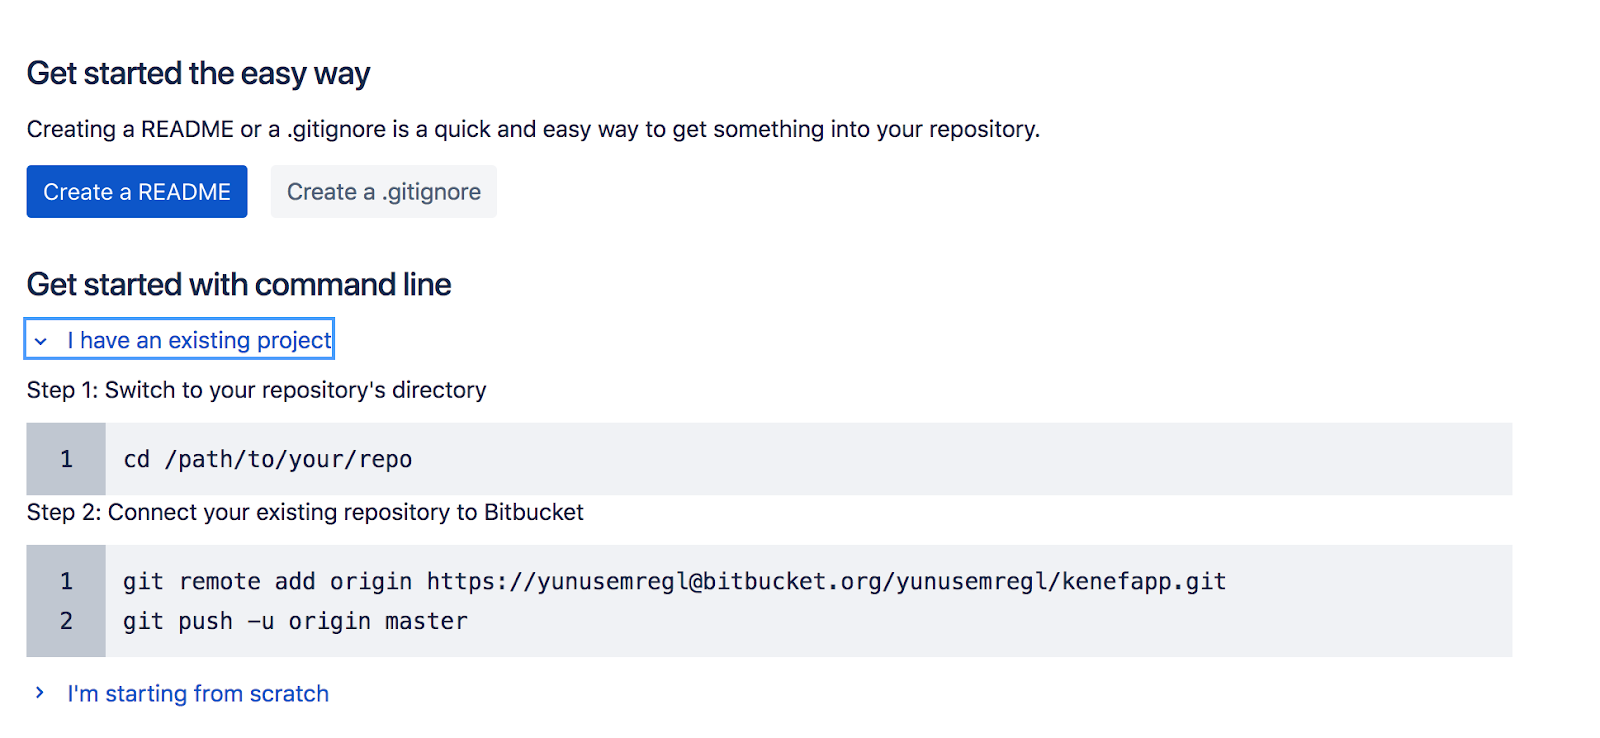Toggle the 'I have an existing project' section
Screen dimensions: 1600x738
coord(198,341)
